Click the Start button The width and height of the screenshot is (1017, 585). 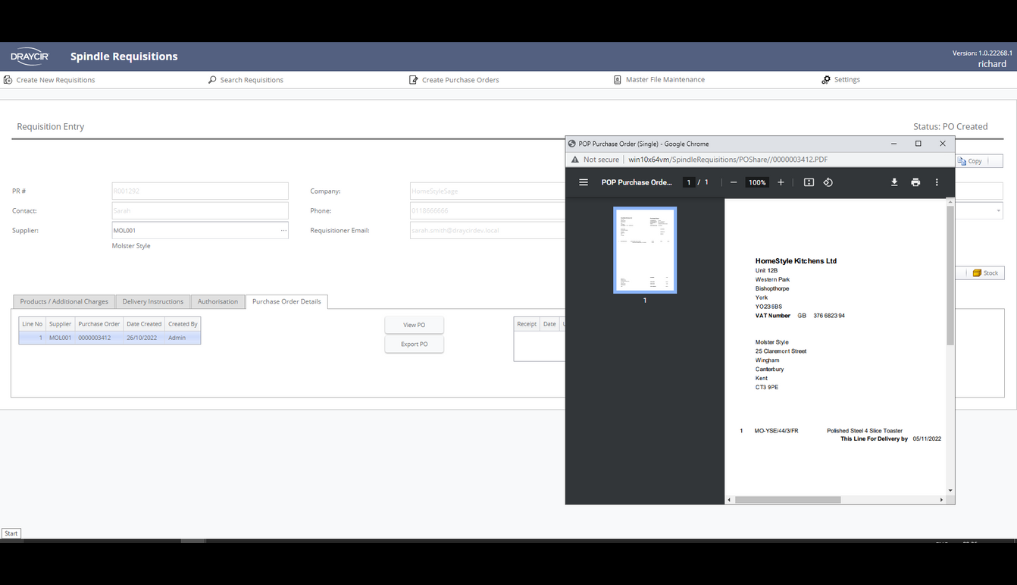click(x=11, y=533)
